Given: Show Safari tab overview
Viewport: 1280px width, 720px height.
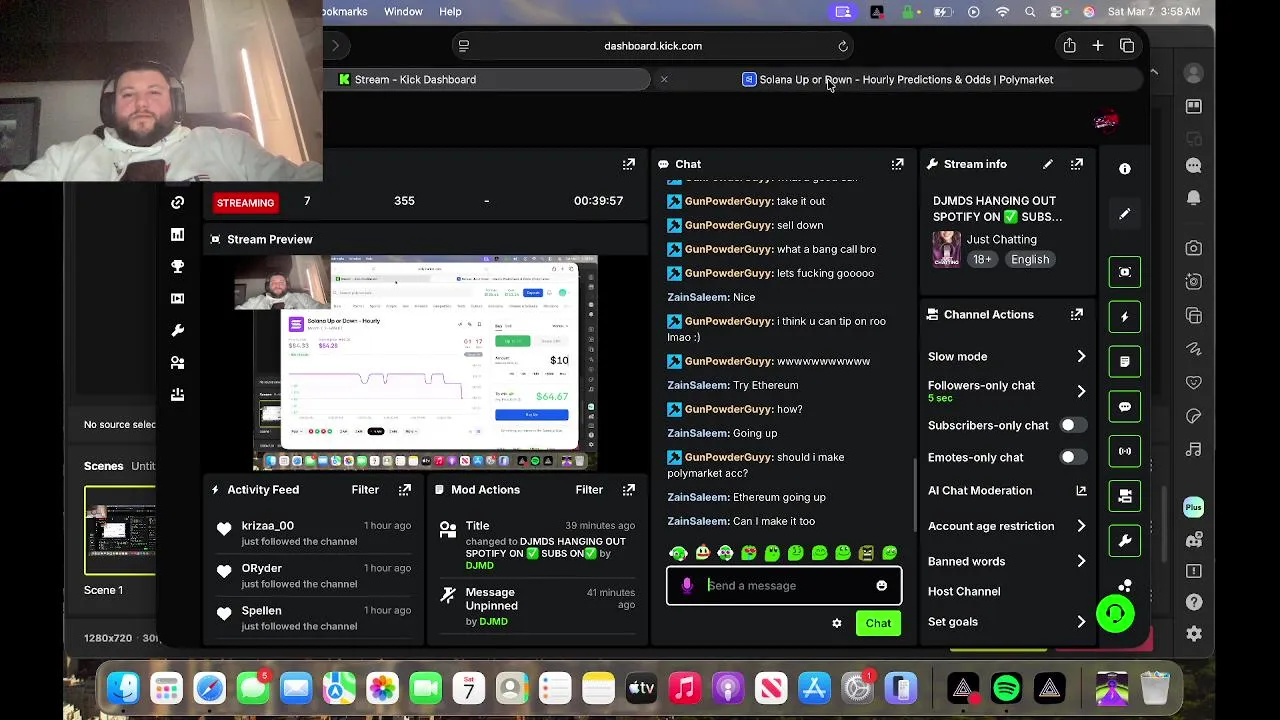Looking at the screenshot, I should click(x=1127, y=46).
